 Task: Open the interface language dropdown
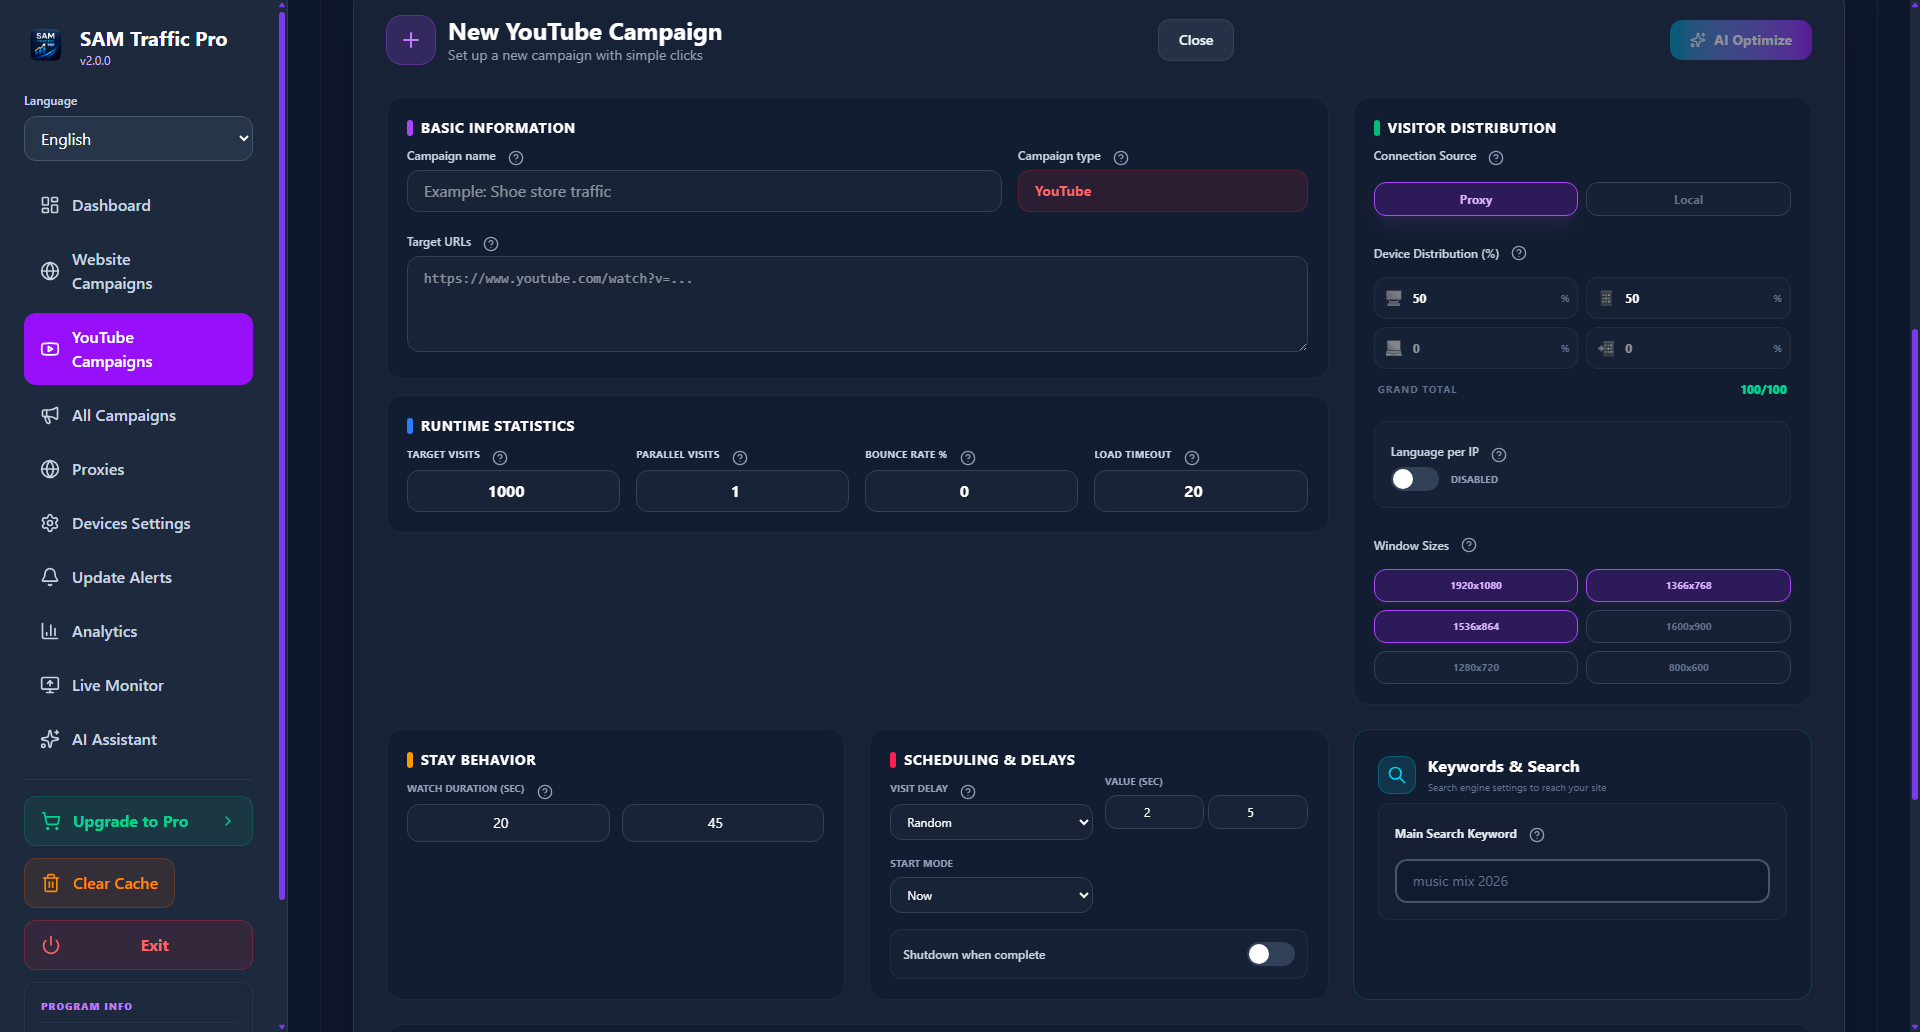pos(138,138)
